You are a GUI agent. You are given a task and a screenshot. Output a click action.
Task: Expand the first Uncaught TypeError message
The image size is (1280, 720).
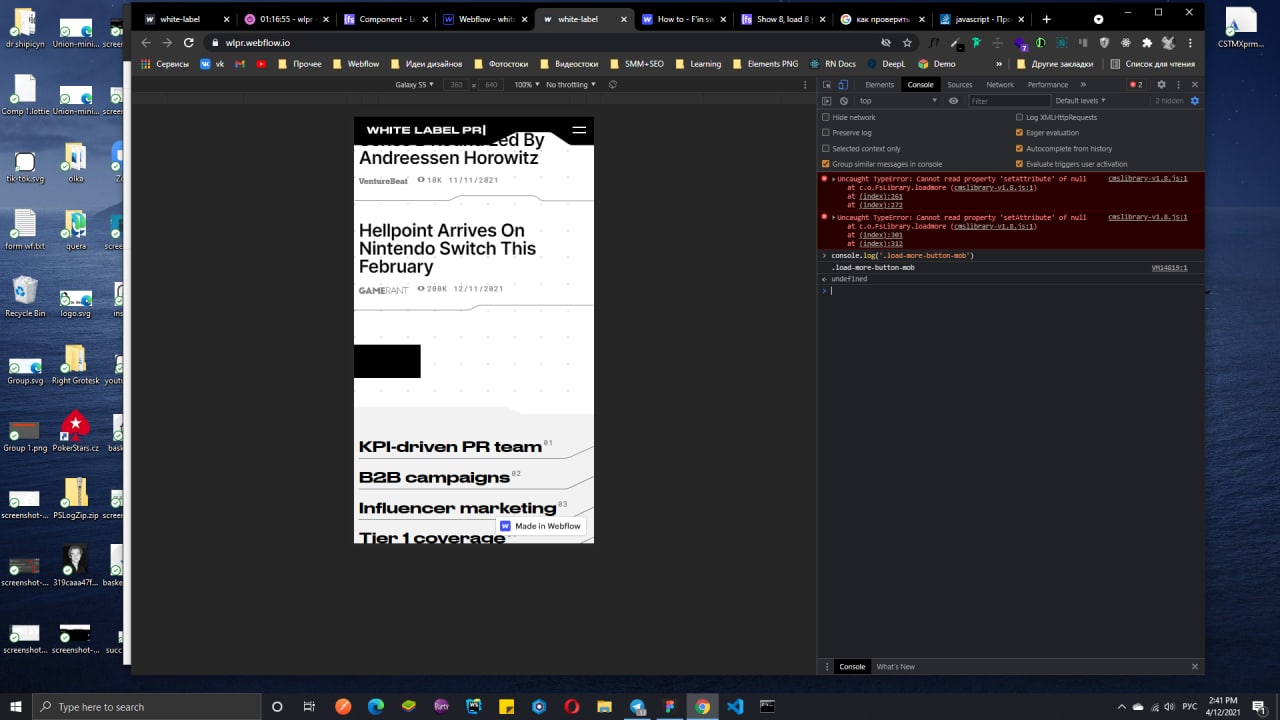click(x=833, y=179)
